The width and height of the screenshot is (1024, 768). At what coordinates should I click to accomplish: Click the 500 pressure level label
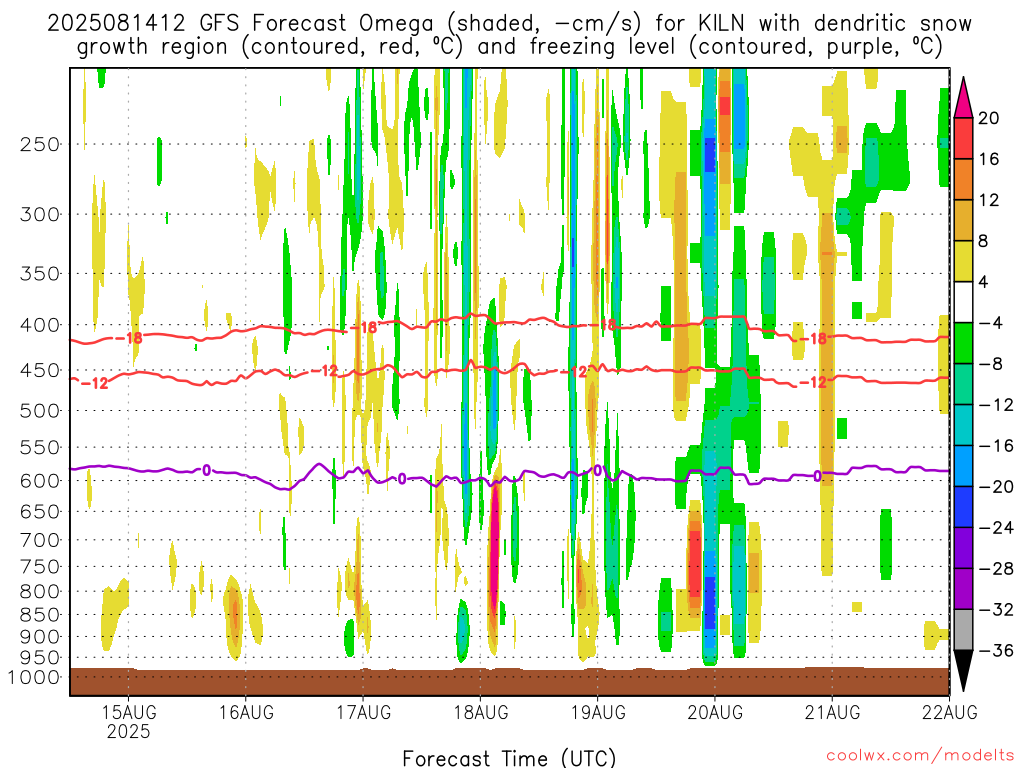40,411
